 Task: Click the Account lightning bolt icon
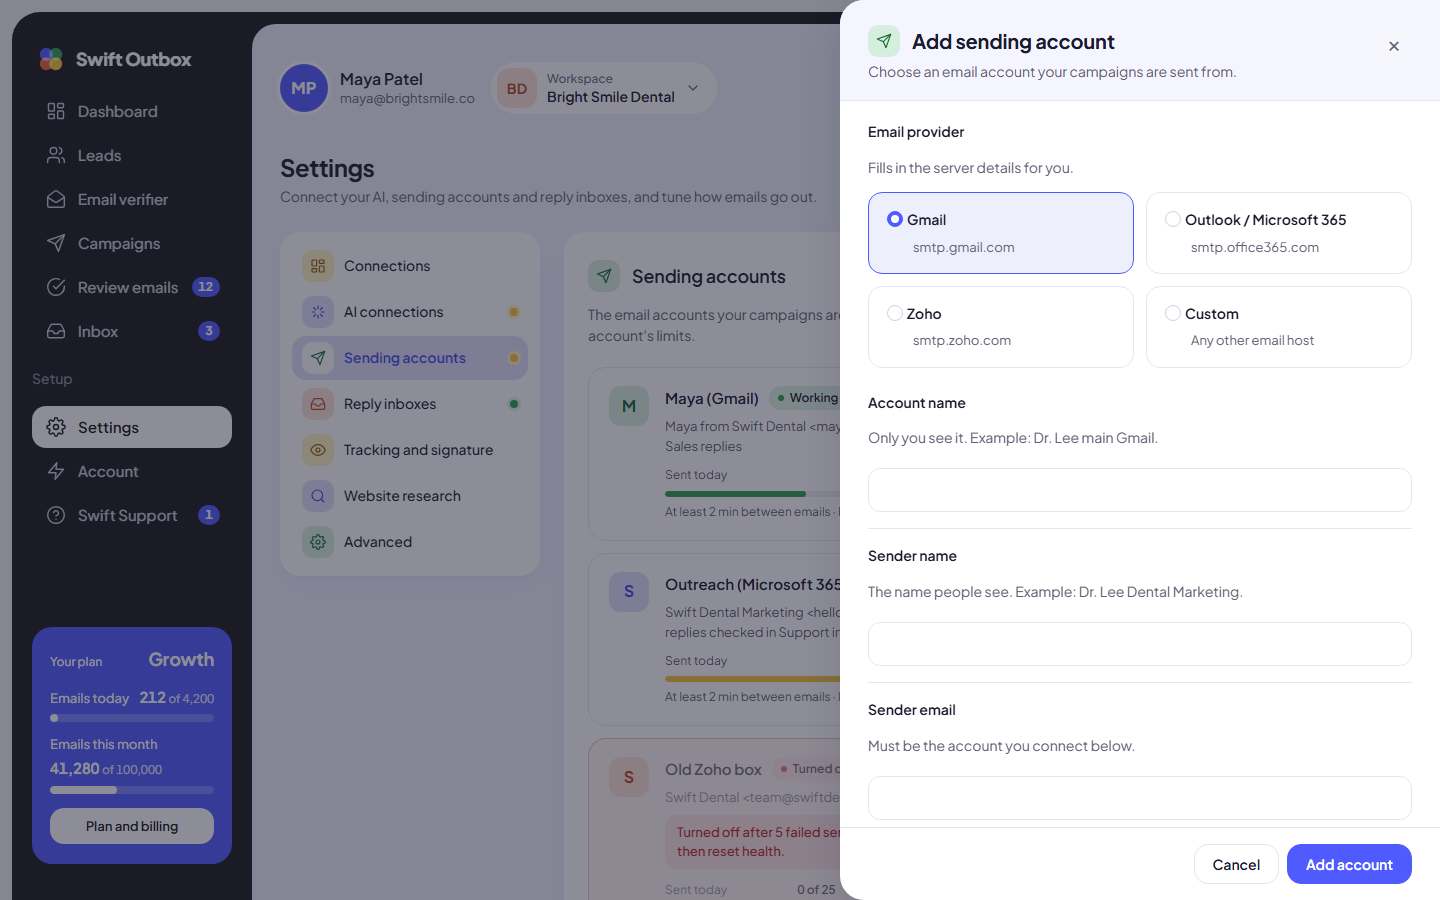pos(56,471)
